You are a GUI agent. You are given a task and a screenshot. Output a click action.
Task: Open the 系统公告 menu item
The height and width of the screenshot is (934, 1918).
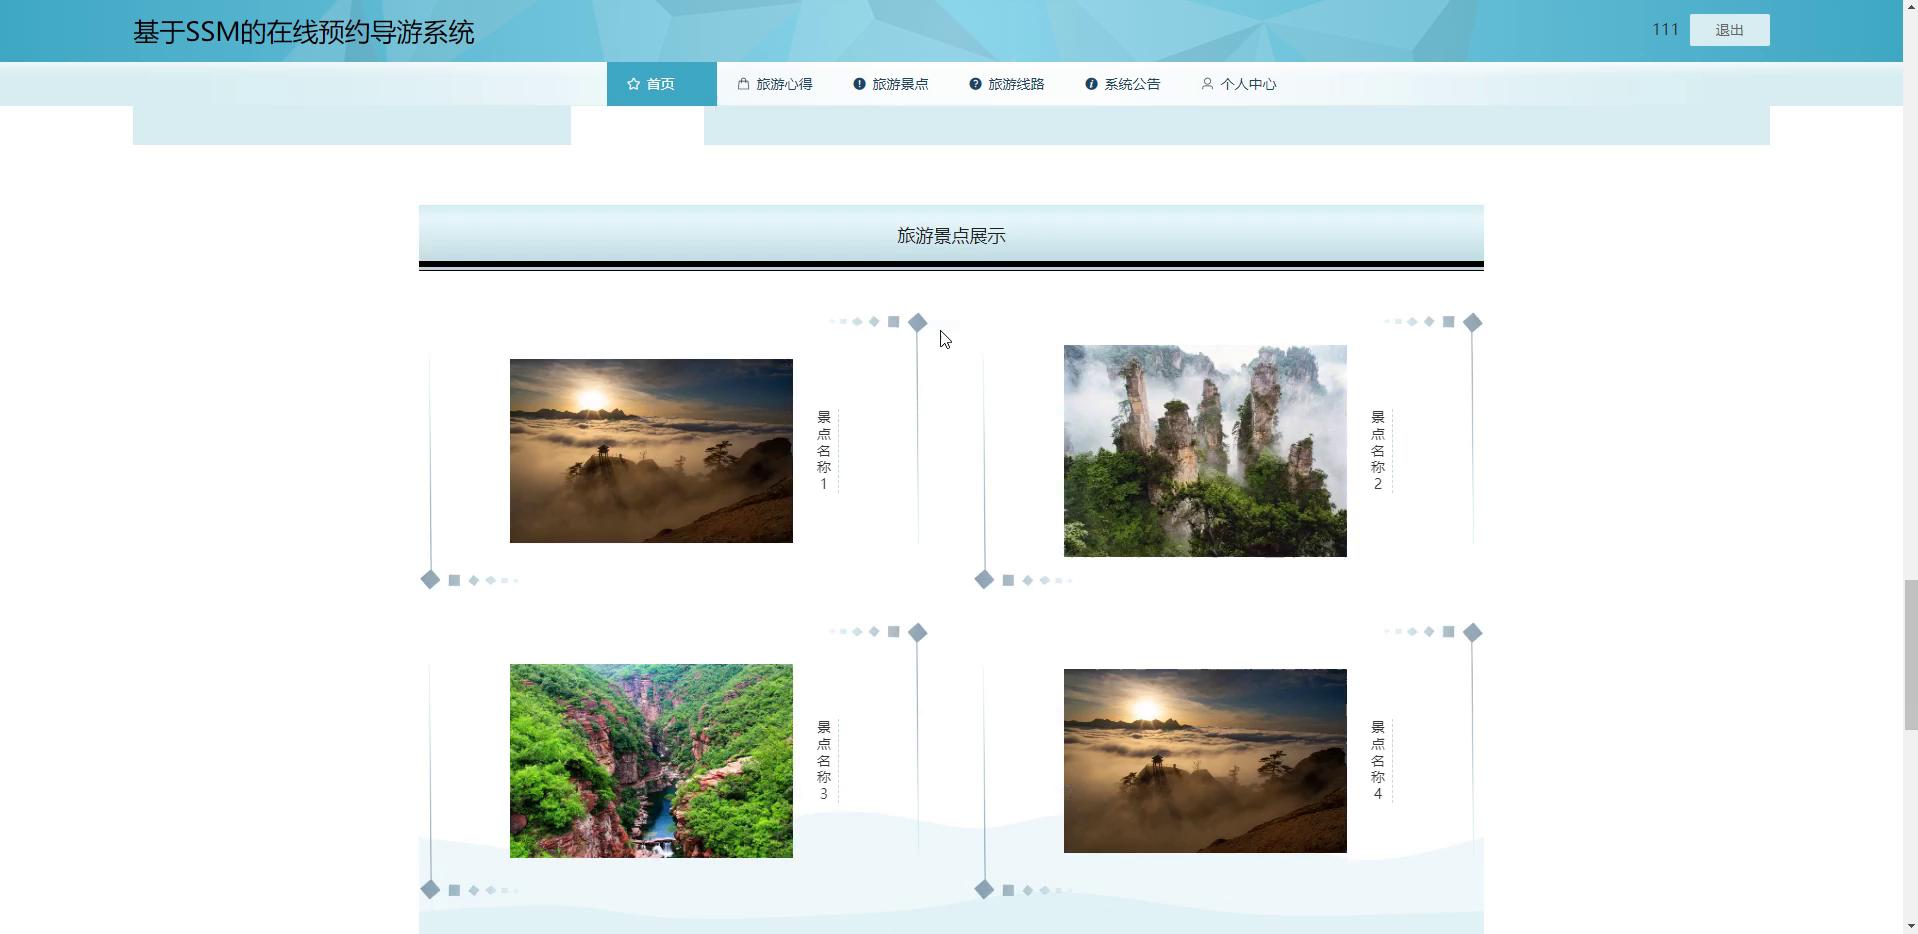click(x=1123, y=84)
